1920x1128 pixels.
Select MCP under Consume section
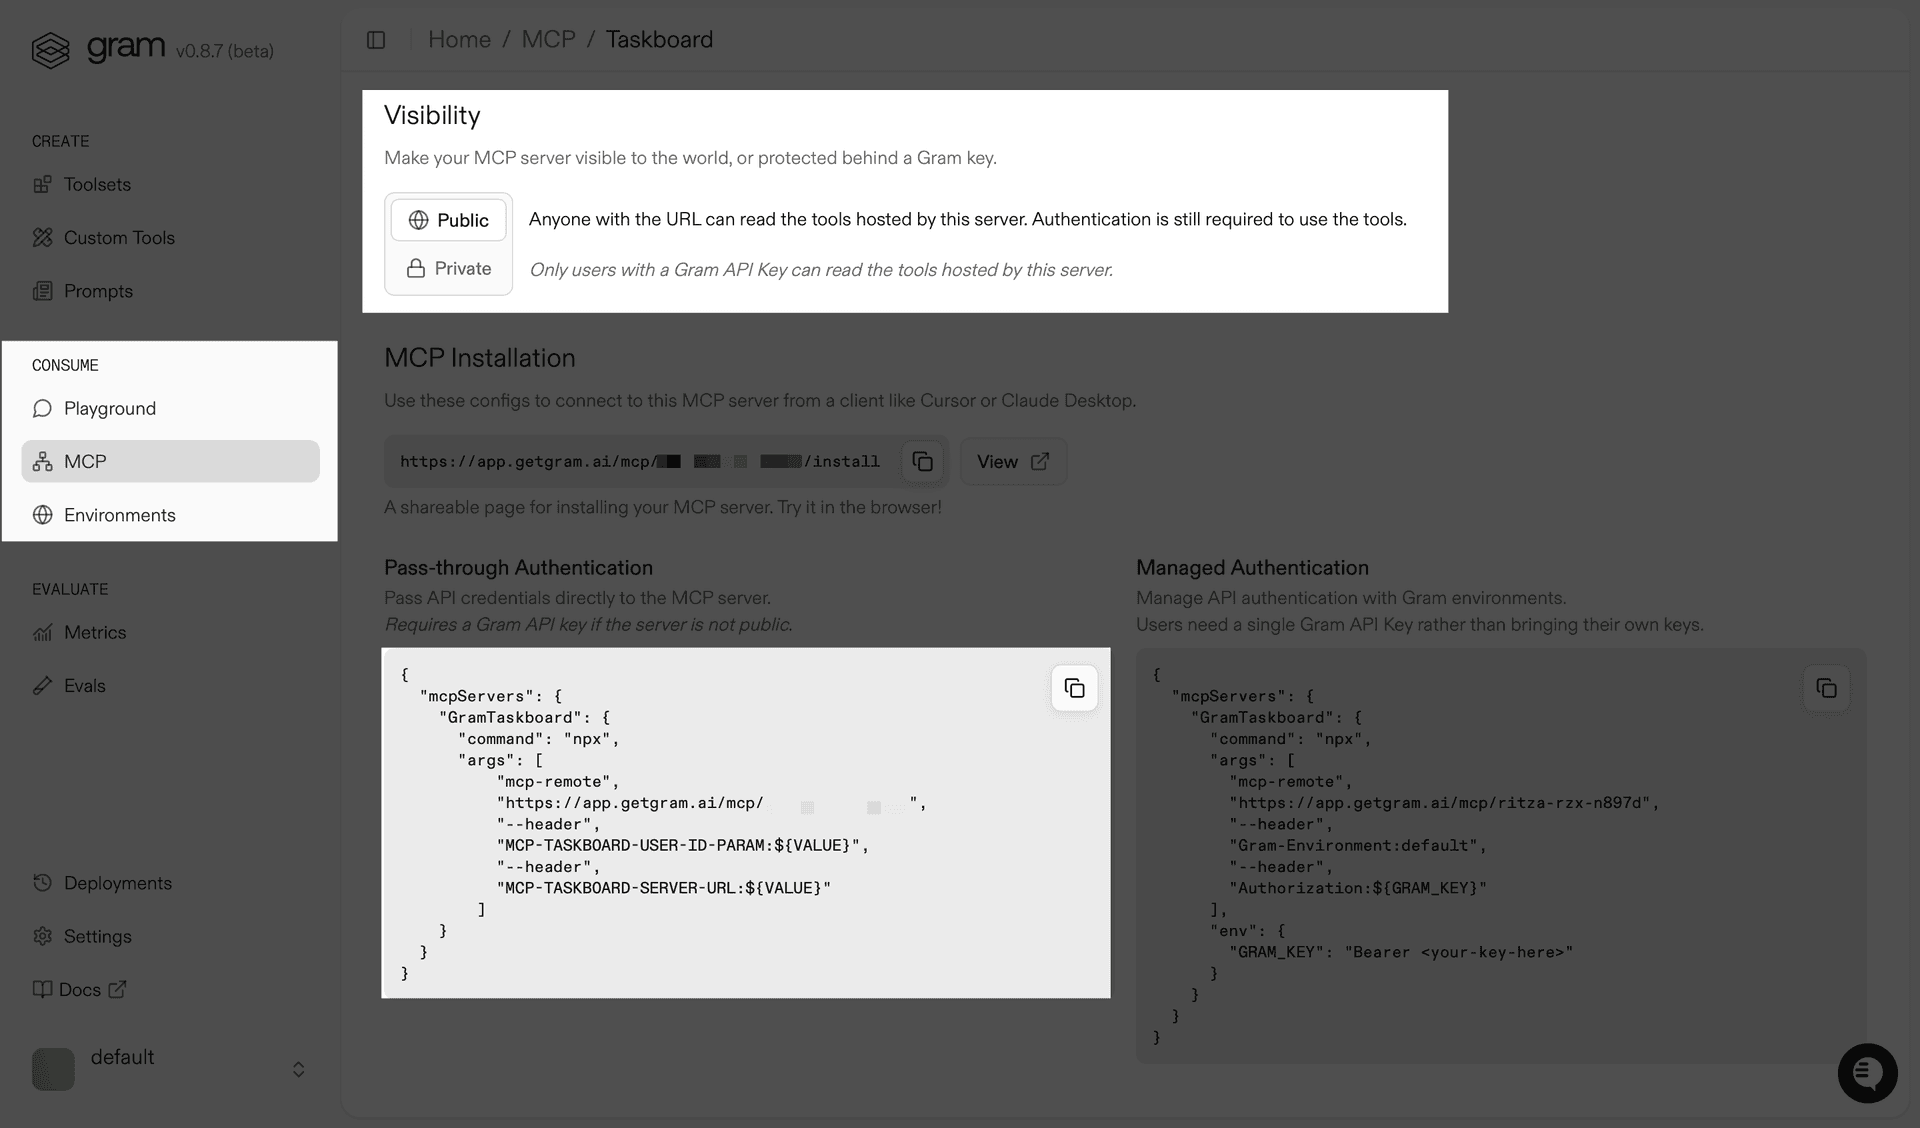pos(85,461)
